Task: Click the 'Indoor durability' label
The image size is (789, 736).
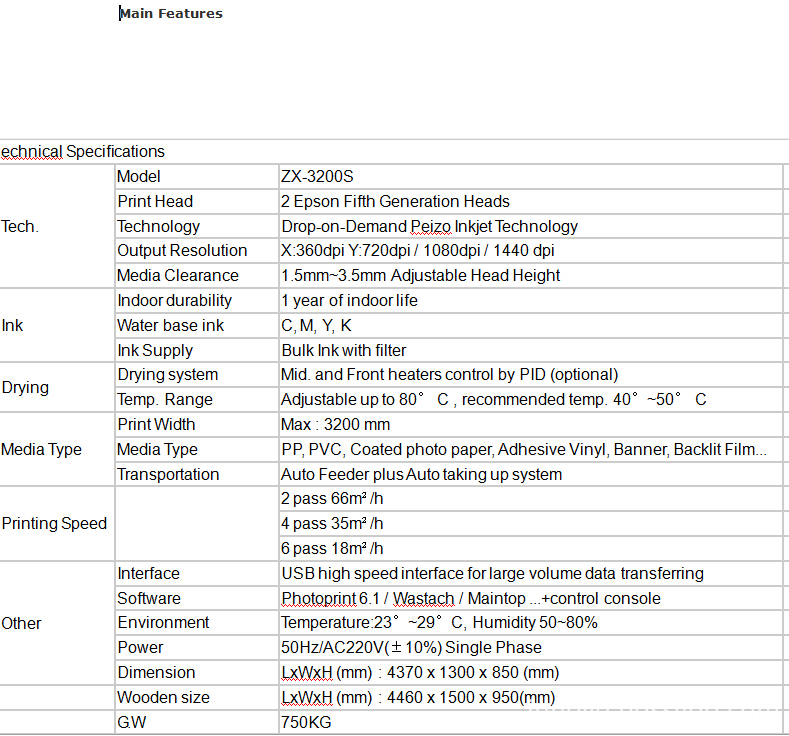Action: point(175,300)
